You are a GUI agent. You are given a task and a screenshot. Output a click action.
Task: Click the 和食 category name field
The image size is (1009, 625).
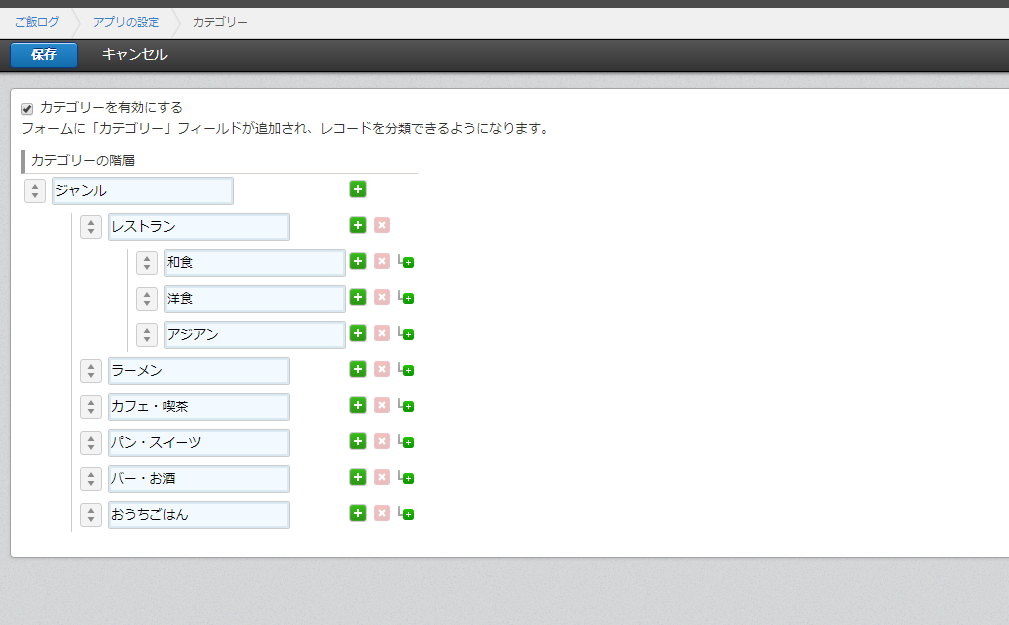255,263
